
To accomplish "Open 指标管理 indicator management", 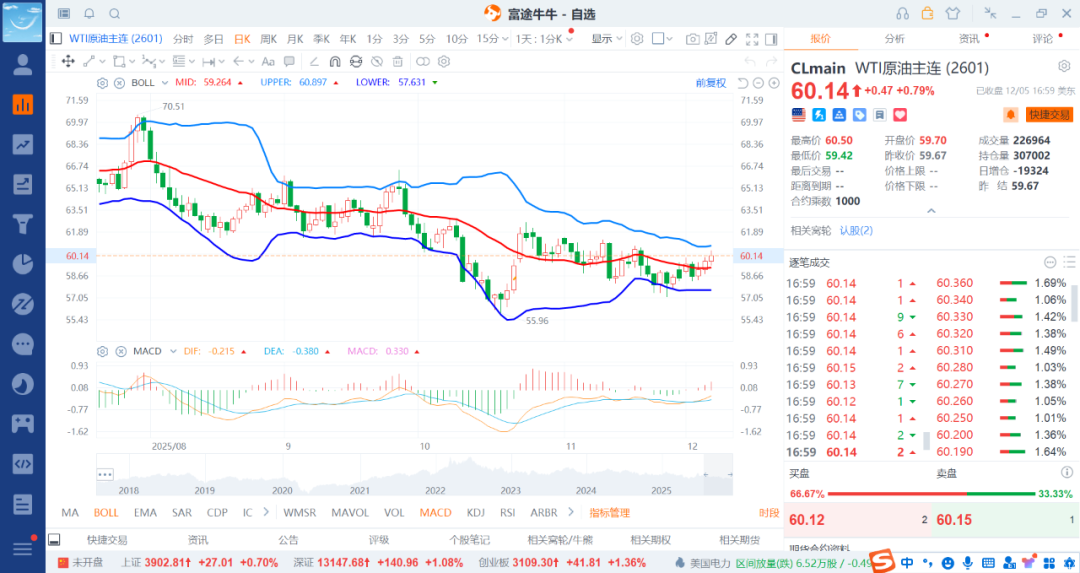I will (609, 513).
